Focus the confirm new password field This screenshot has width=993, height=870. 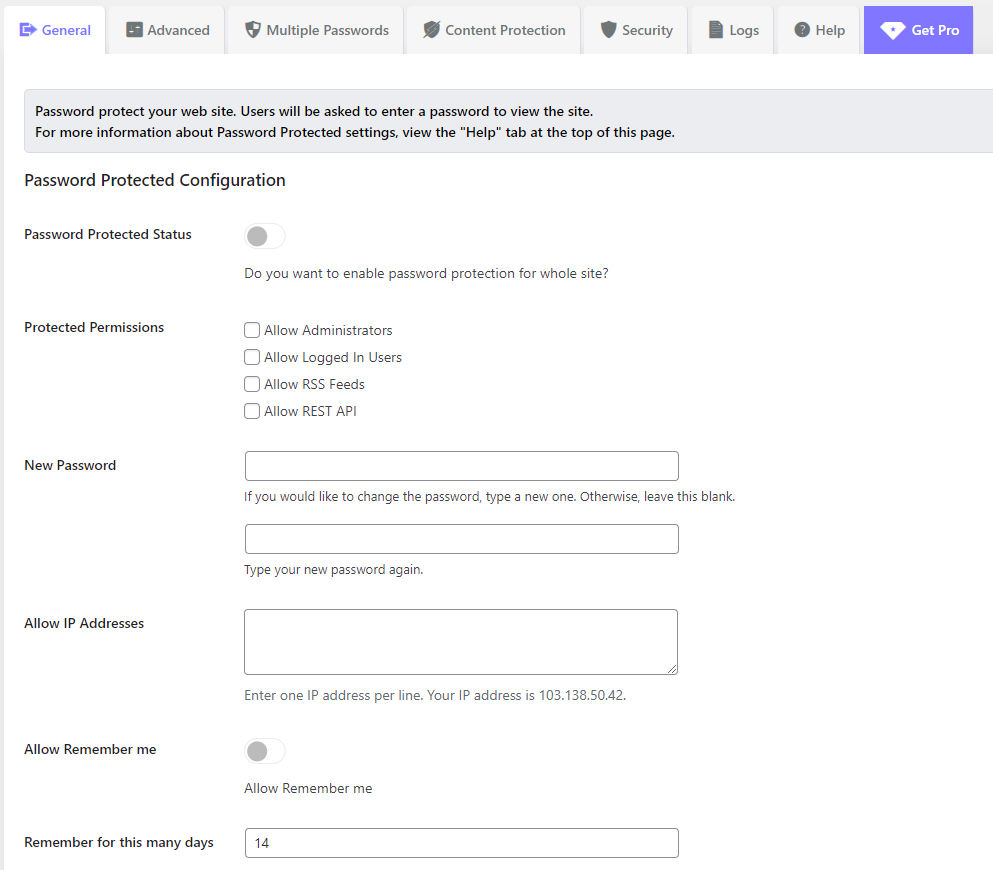pos(462,539)
